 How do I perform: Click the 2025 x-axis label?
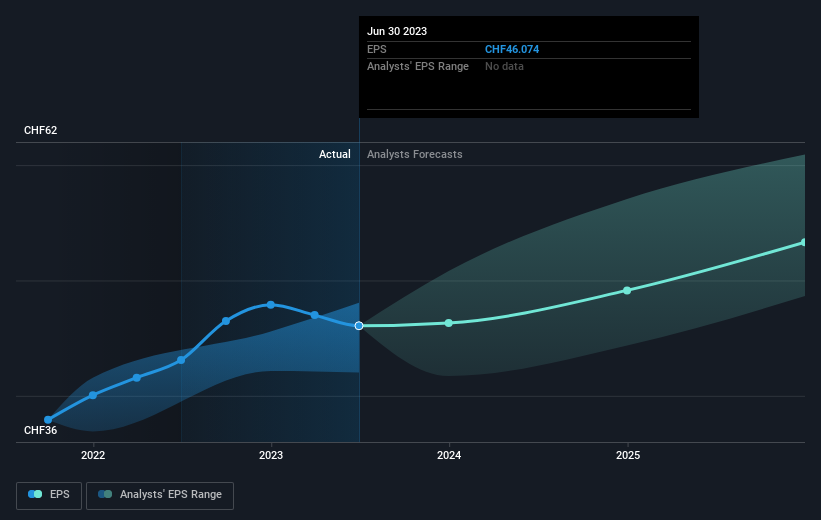(628, 456)
